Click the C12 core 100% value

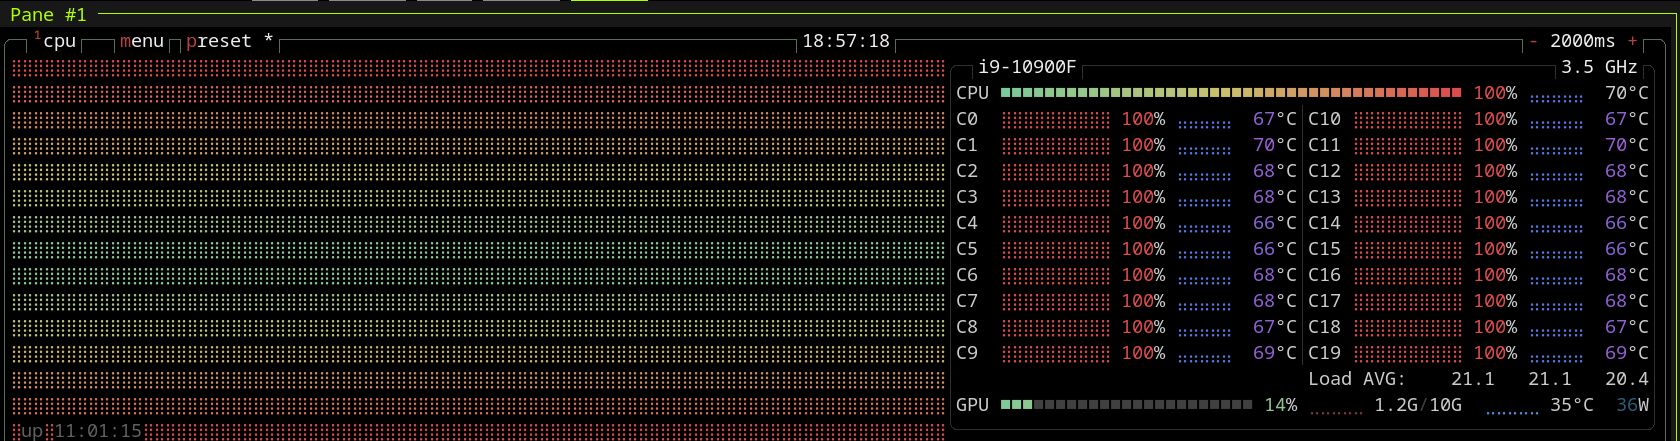point(1495,171)
